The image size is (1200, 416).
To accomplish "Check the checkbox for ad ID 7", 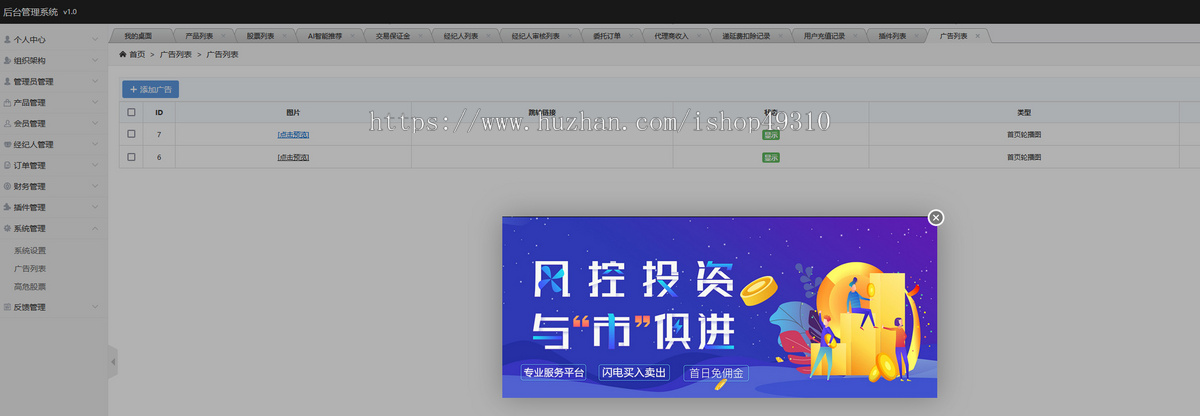I will point(131,134).
